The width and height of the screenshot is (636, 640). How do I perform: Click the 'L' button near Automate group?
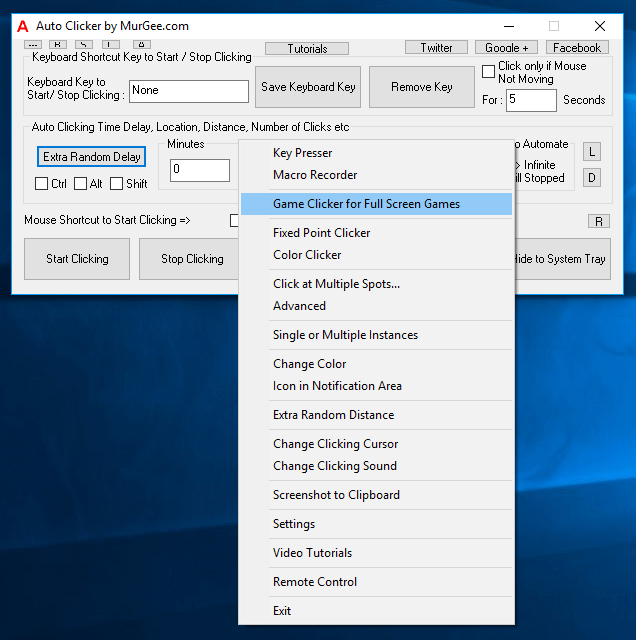pos(592,152)
